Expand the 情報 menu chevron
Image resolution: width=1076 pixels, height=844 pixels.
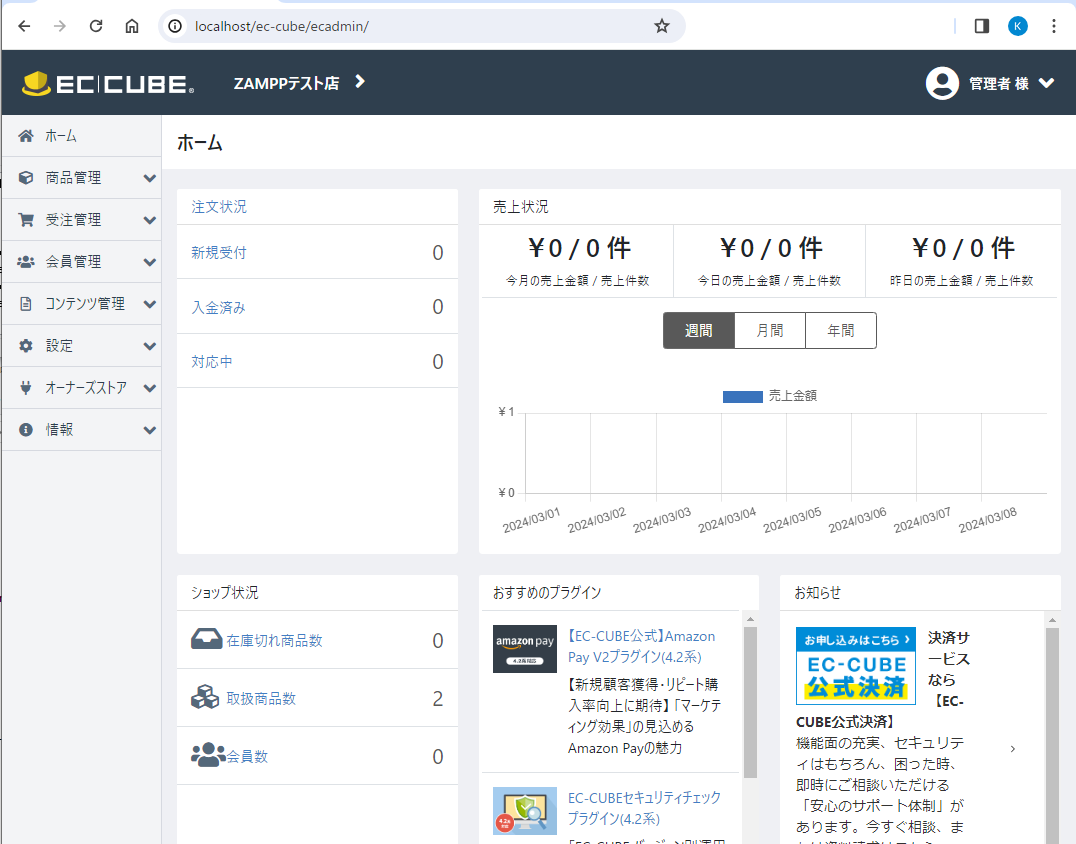tap(149, 430)
